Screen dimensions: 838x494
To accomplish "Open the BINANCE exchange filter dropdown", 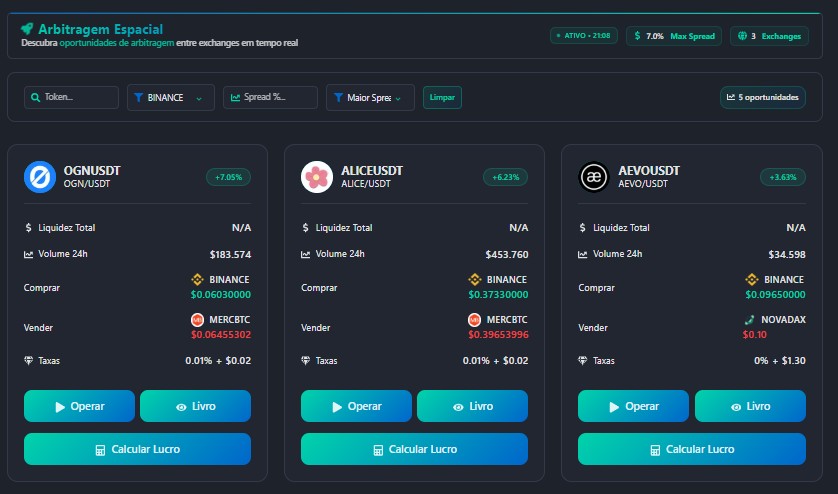I will (170, 98).
